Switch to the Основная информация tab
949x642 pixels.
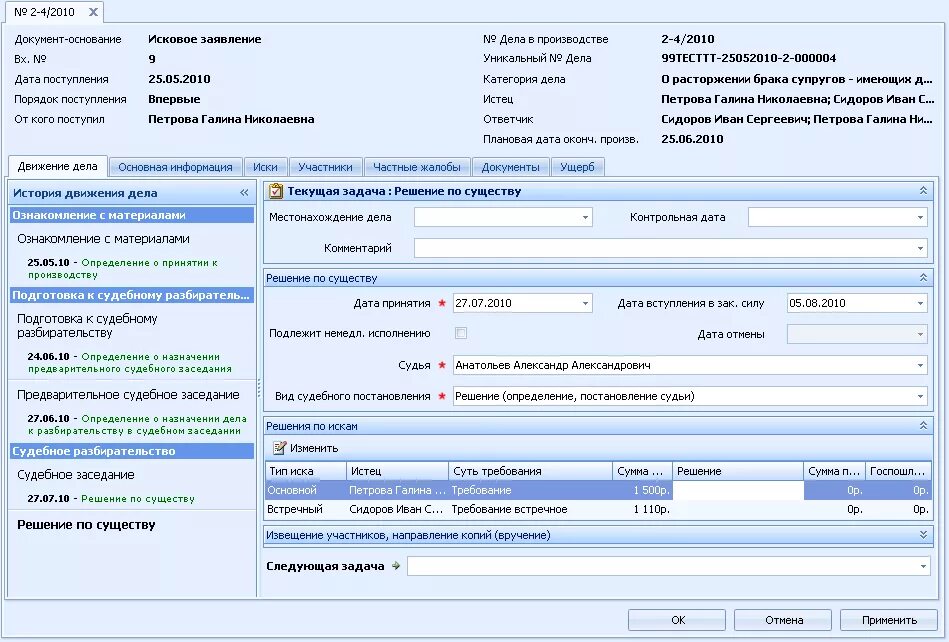point(175,167)
